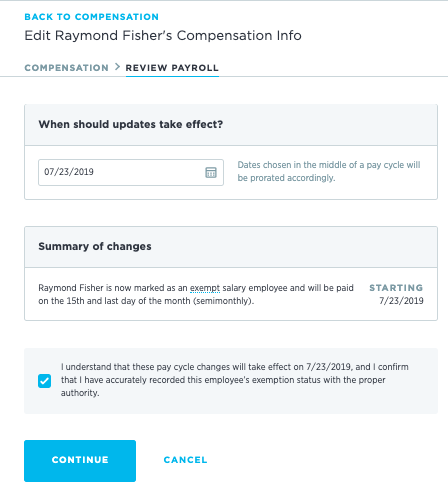Open the calendar date picker icon
This screenshot has height=495, width=448.
coord(211,172)
